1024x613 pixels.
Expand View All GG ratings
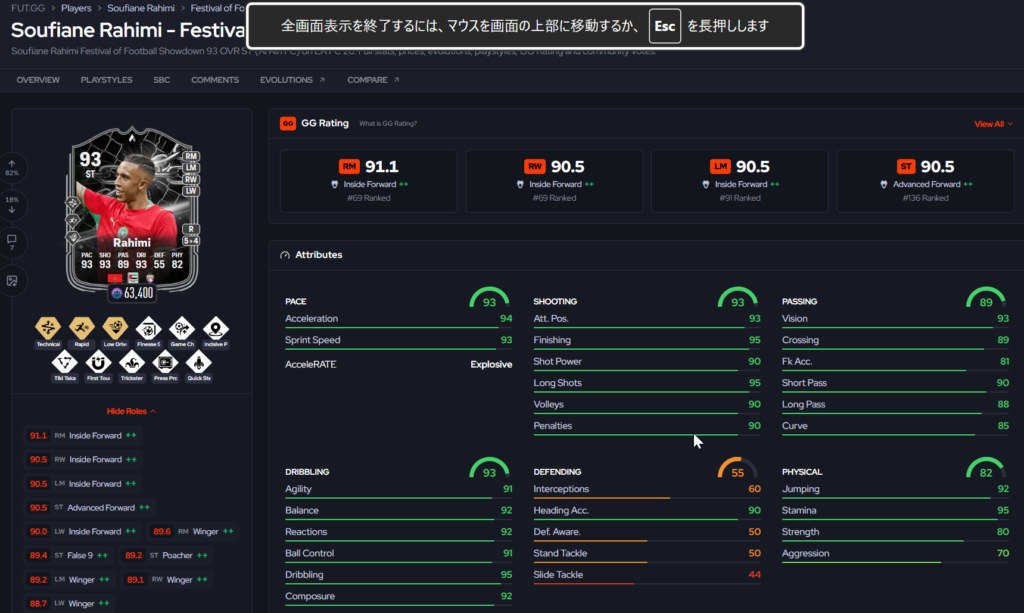point(993,124)
